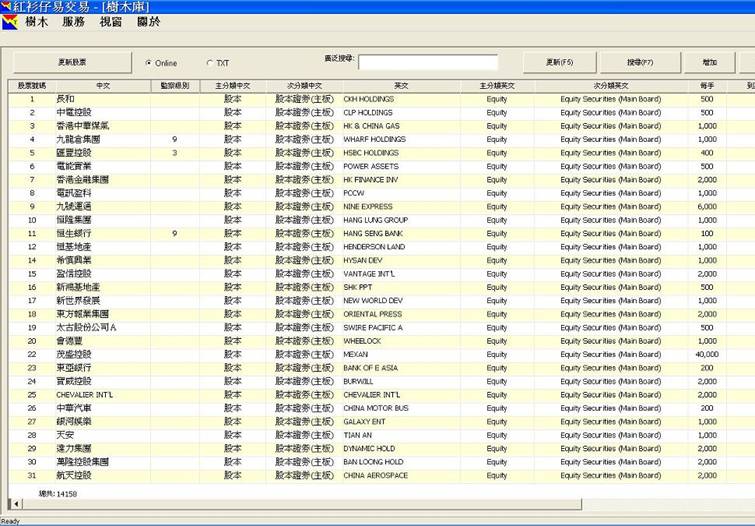Select the MEXAN cell

point(401,355)
